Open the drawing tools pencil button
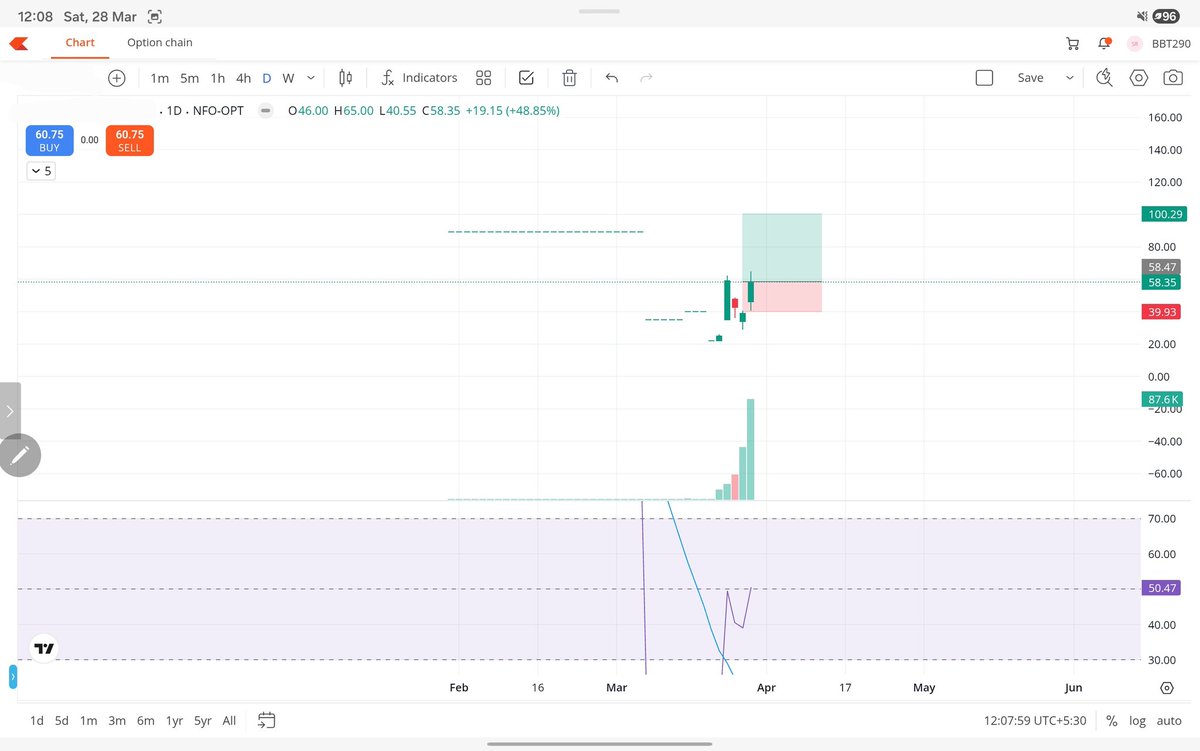The image size is (1200, 751). pyautogui.click(x=19, y=456)
